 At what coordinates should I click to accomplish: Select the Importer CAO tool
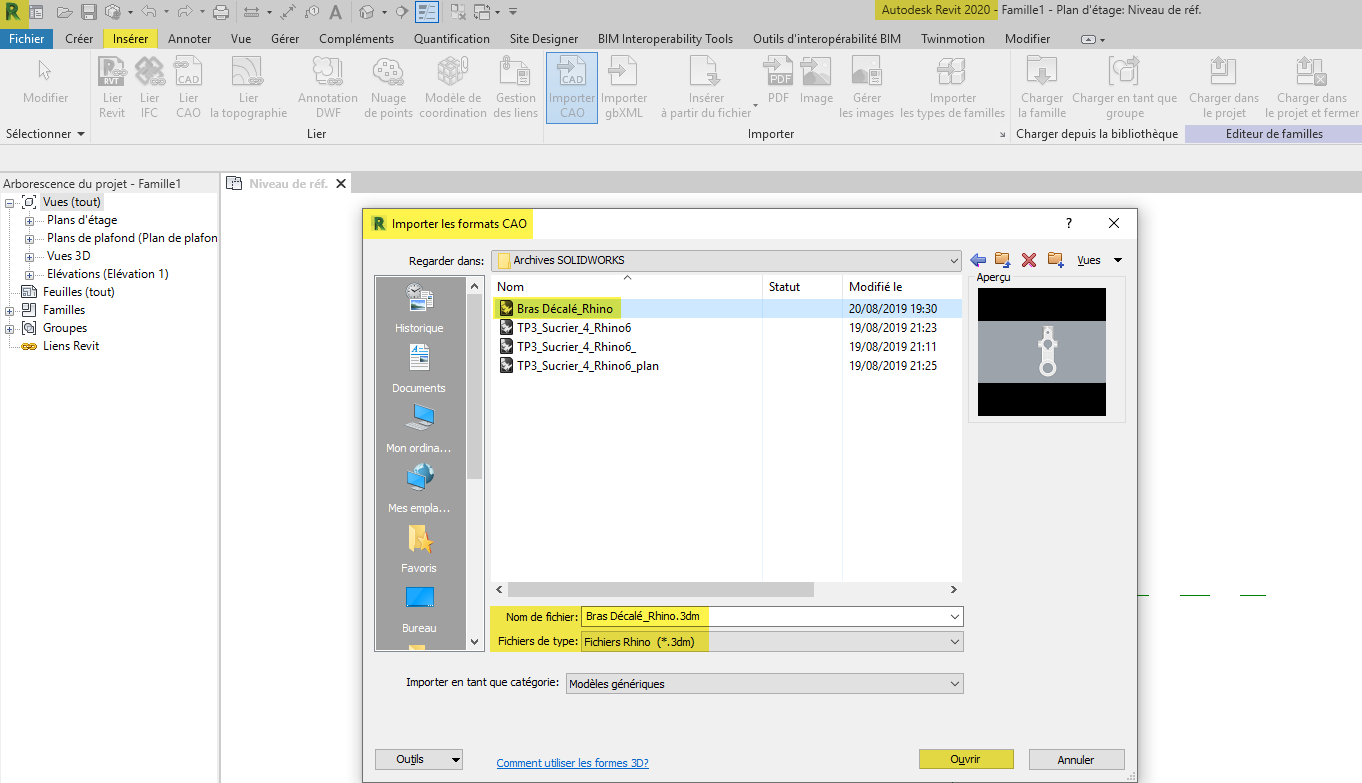tap(570, 87)
